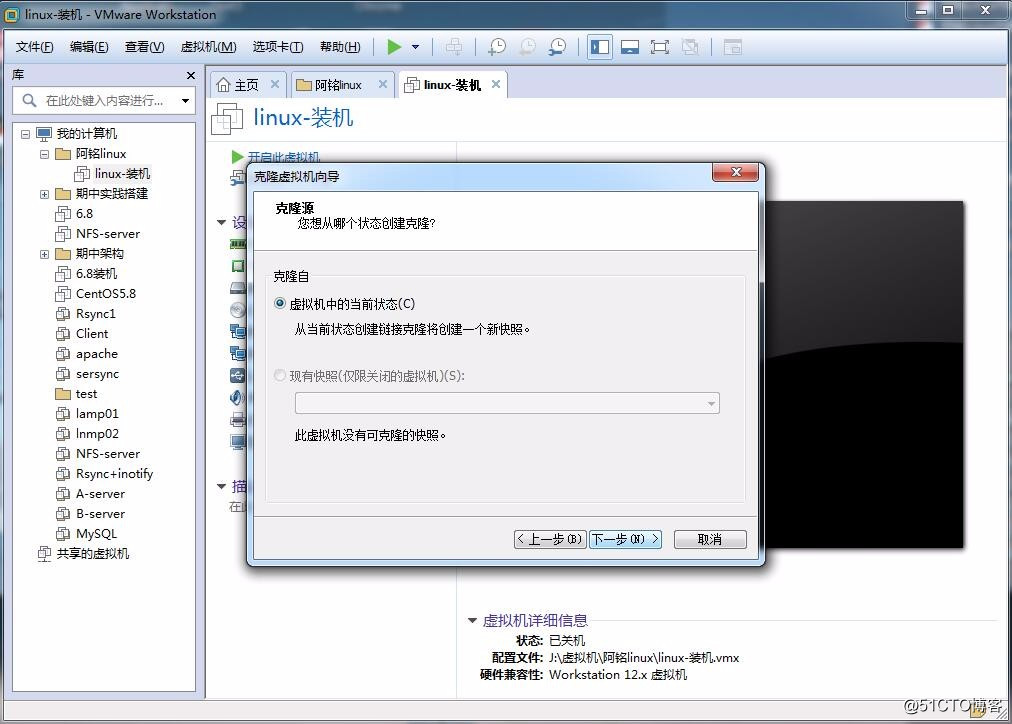
Task: Select the CentOS5.8 VM icon
Action: click(63, 294)
